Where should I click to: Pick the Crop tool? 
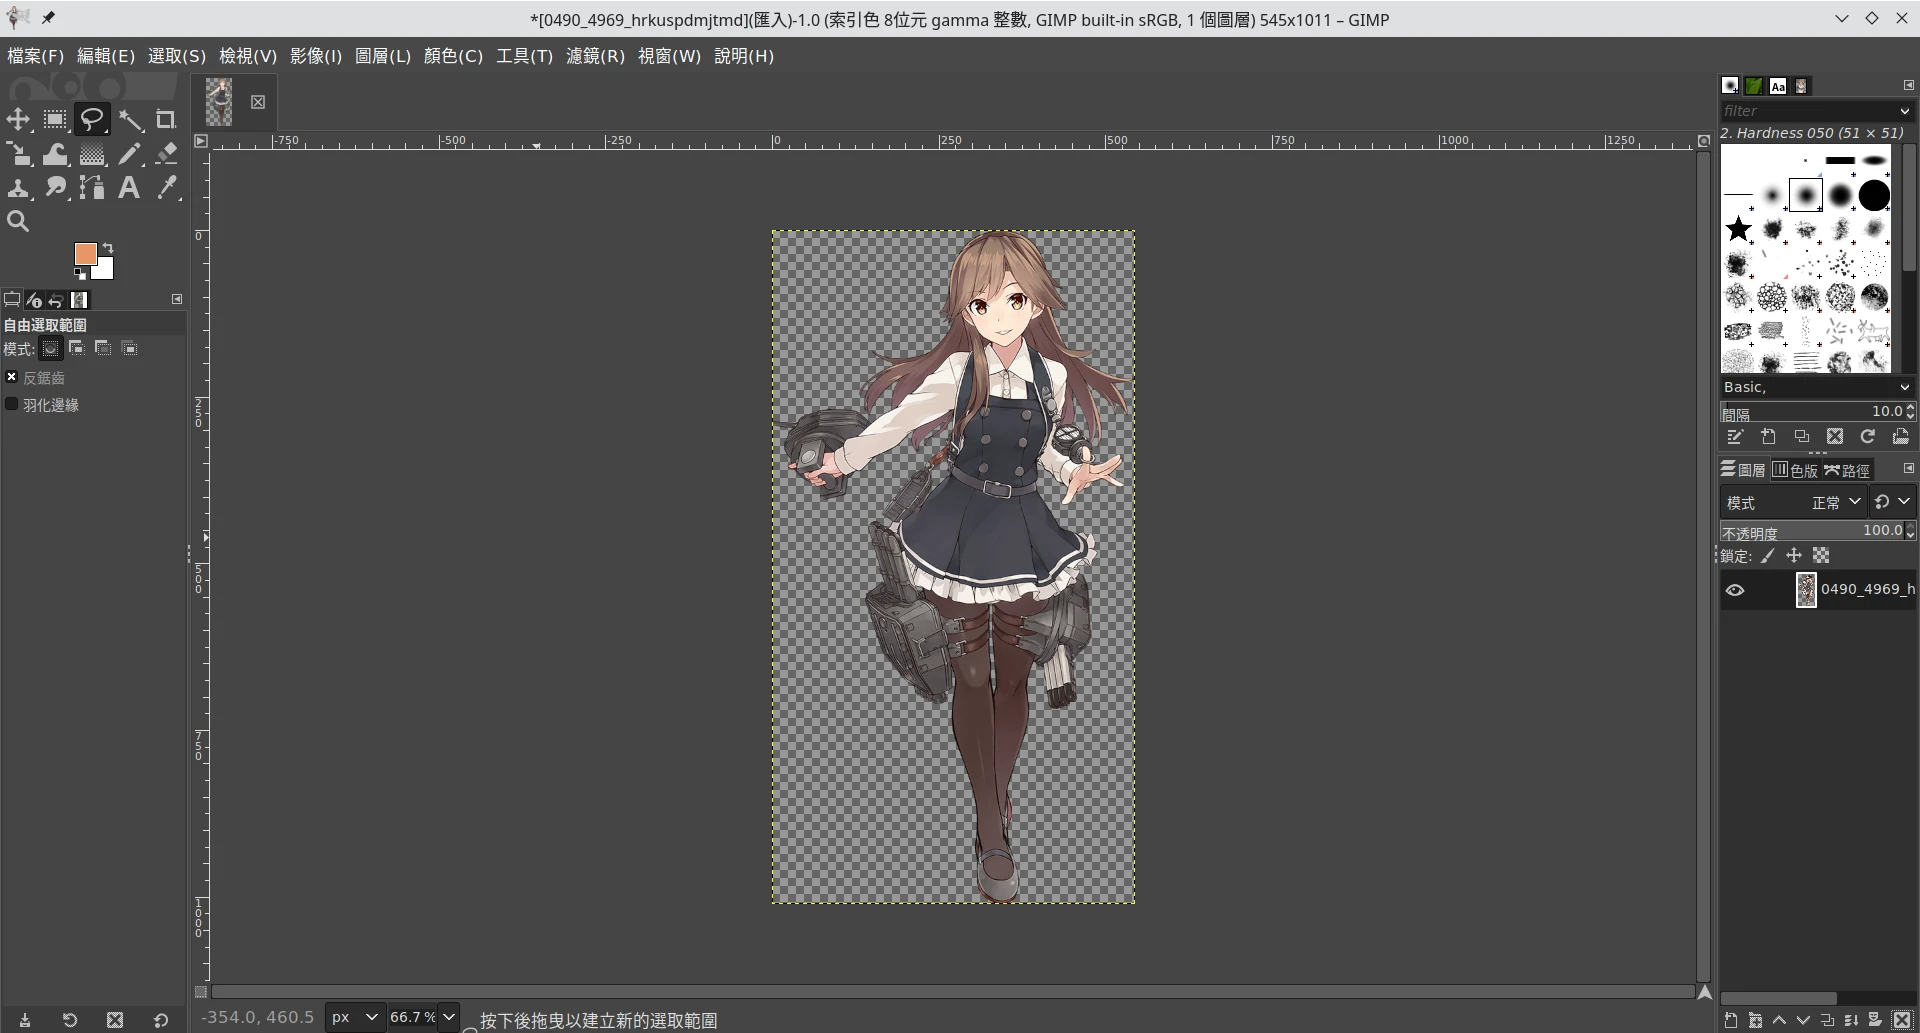(166, 120)
